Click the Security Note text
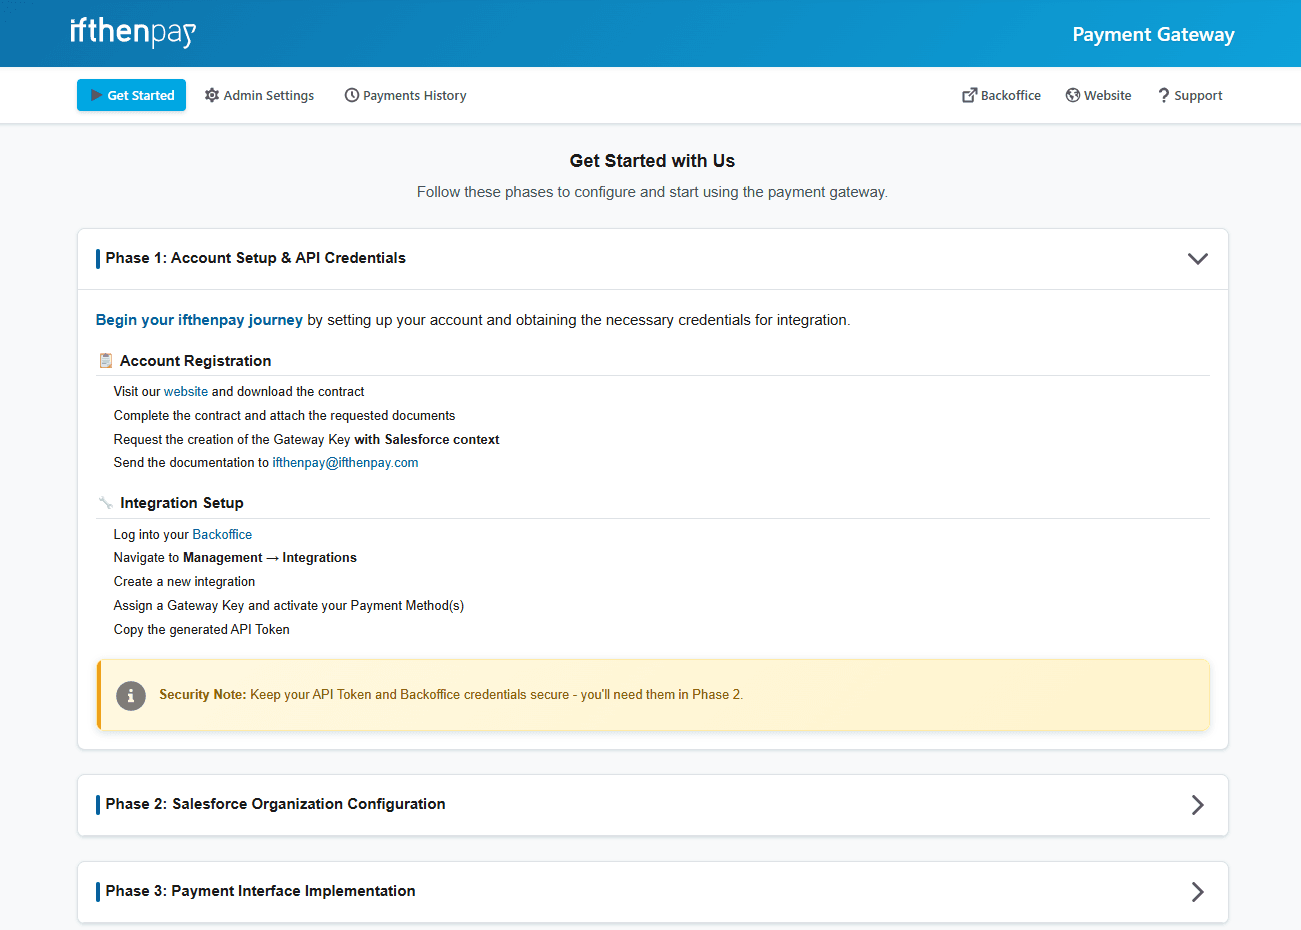 (451, 695)
